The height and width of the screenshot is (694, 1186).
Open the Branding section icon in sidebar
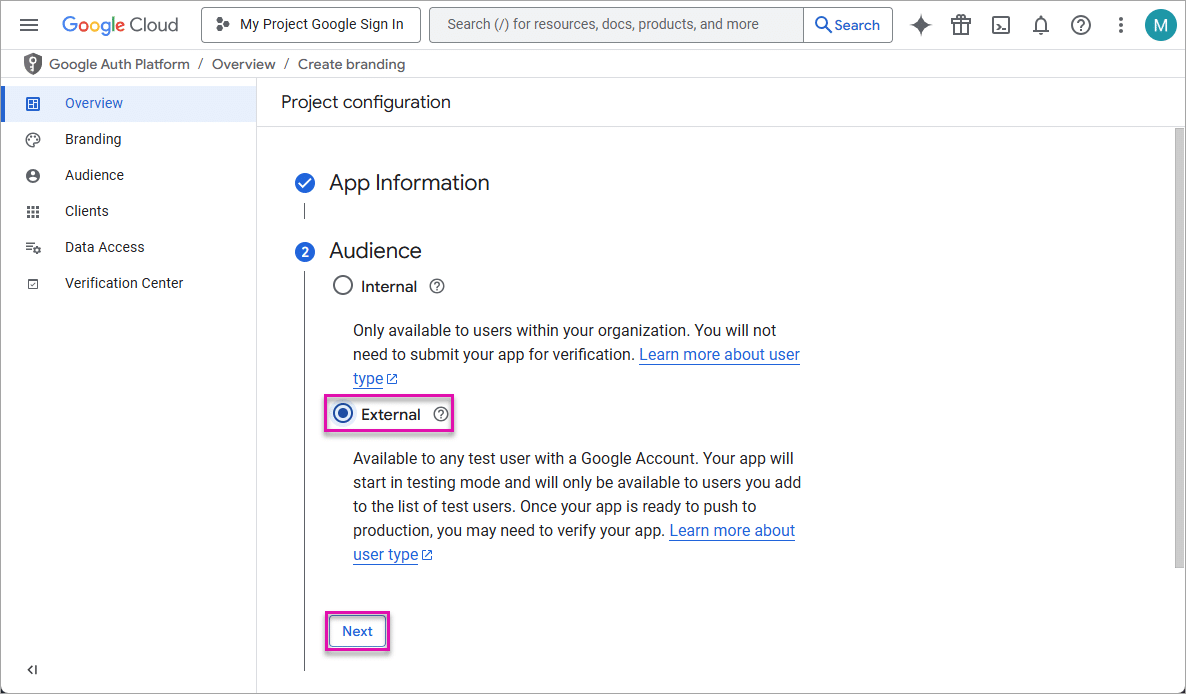coord(33,139)
